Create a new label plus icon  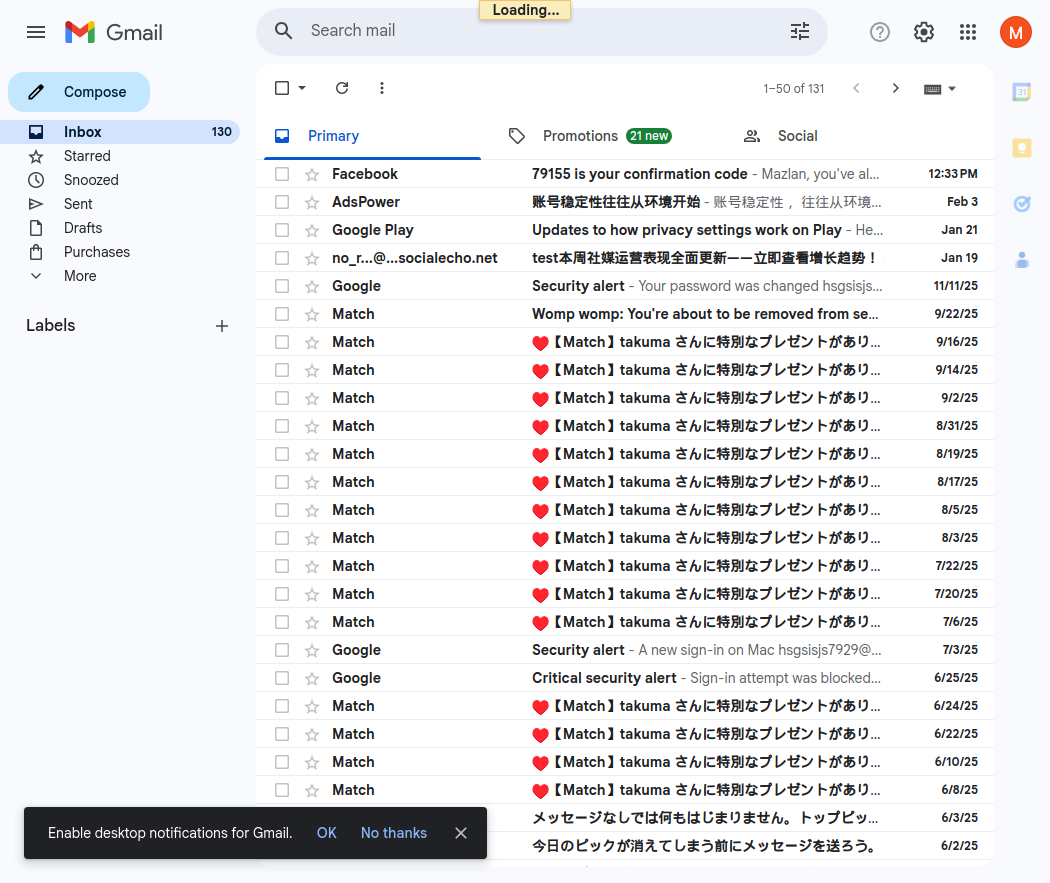[x=222, y=326]
